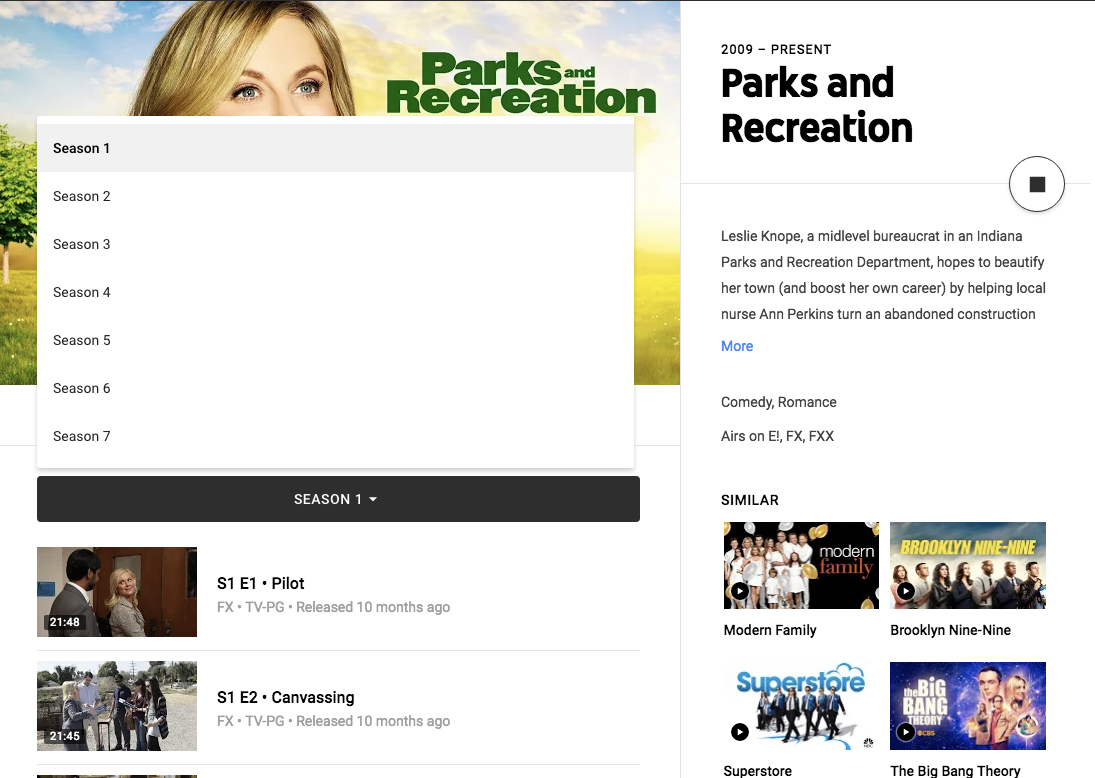Click the Modern Family title text

(770, 630)
